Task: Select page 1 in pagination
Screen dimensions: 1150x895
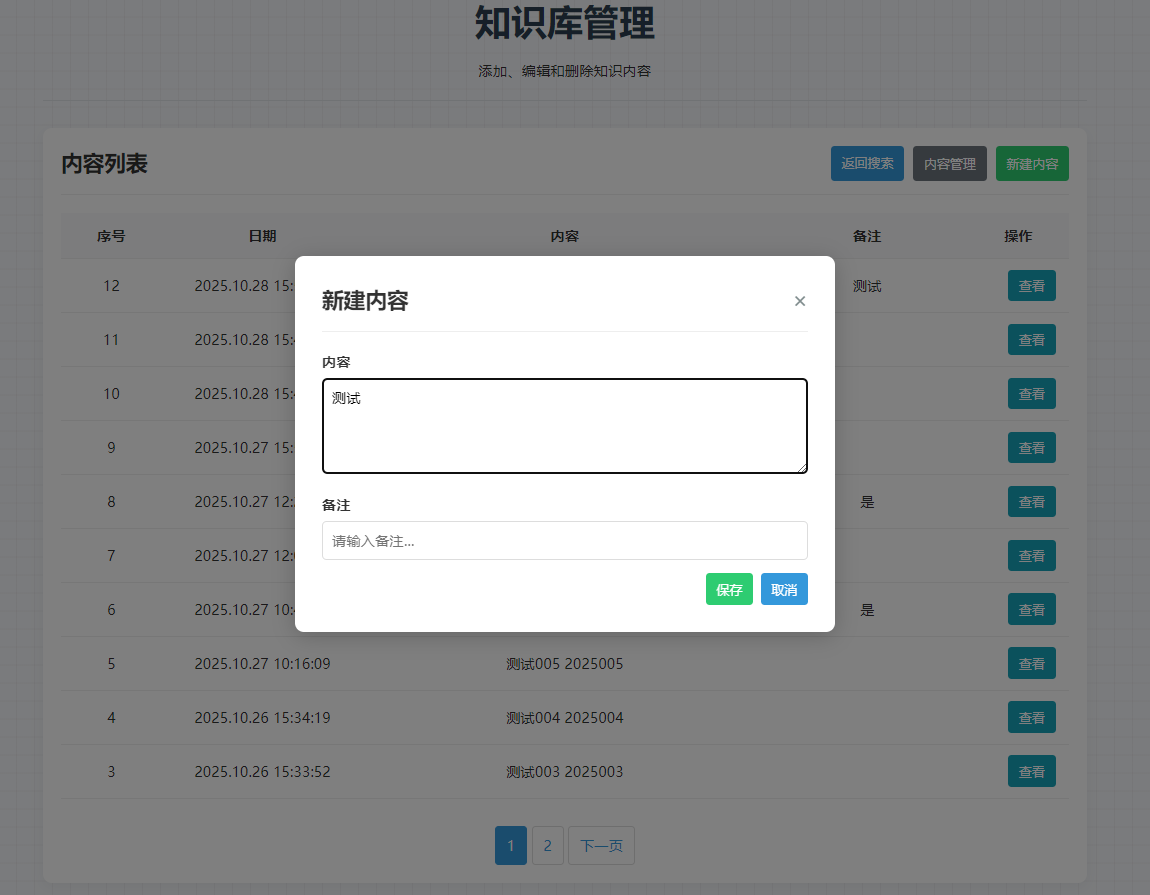Action: point(510,846)
